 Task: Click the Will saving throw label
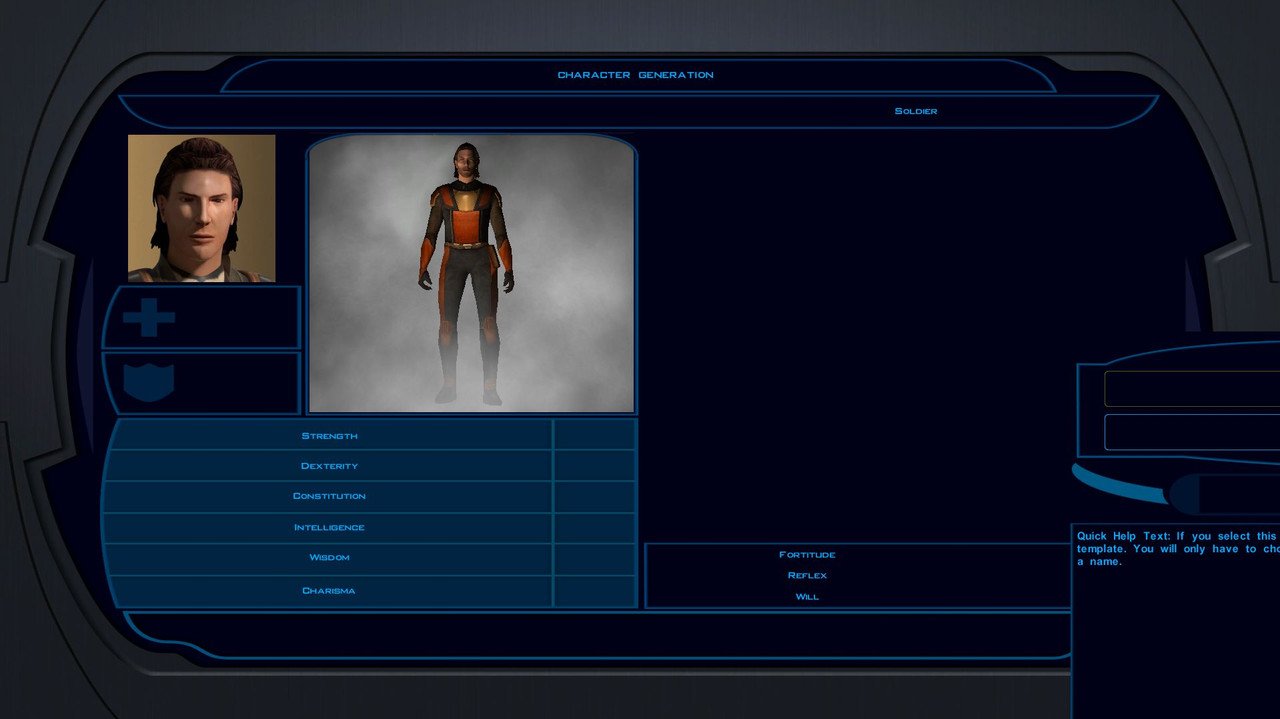[807, 597]
